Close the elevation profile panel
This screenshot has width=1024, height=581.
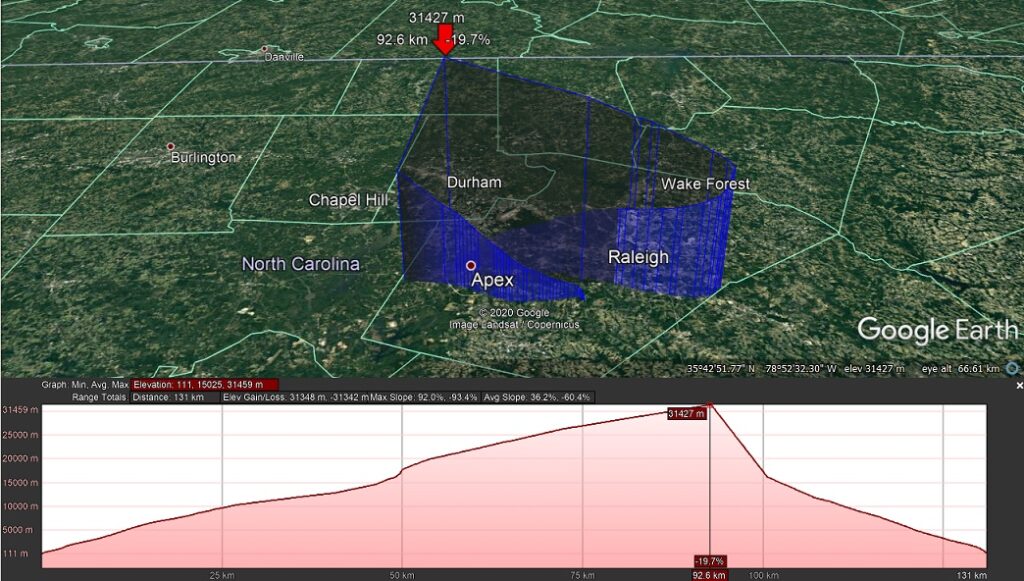[1019, 385]
